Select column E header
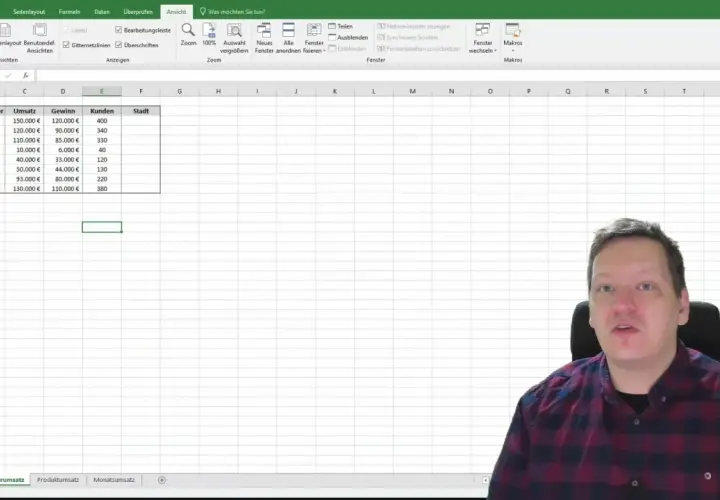Viewport: 720px width, 500px height. pos(102,91)
